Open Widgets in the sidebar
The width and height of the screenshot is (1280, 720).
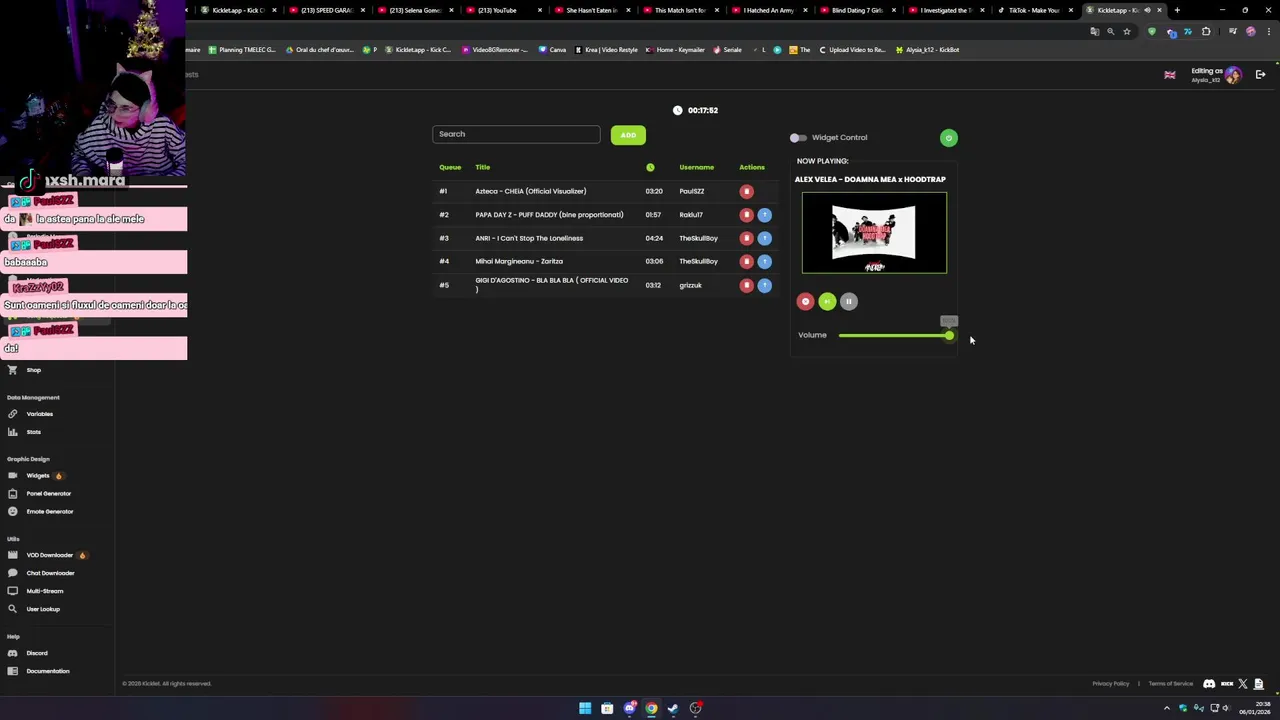coord(38,476)
